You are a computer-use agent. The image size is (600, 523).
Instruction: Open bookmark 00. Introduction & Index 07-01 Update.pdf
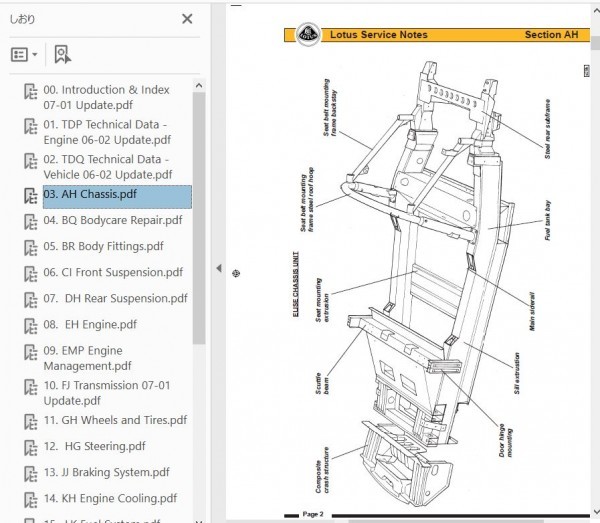click(106, 97)
